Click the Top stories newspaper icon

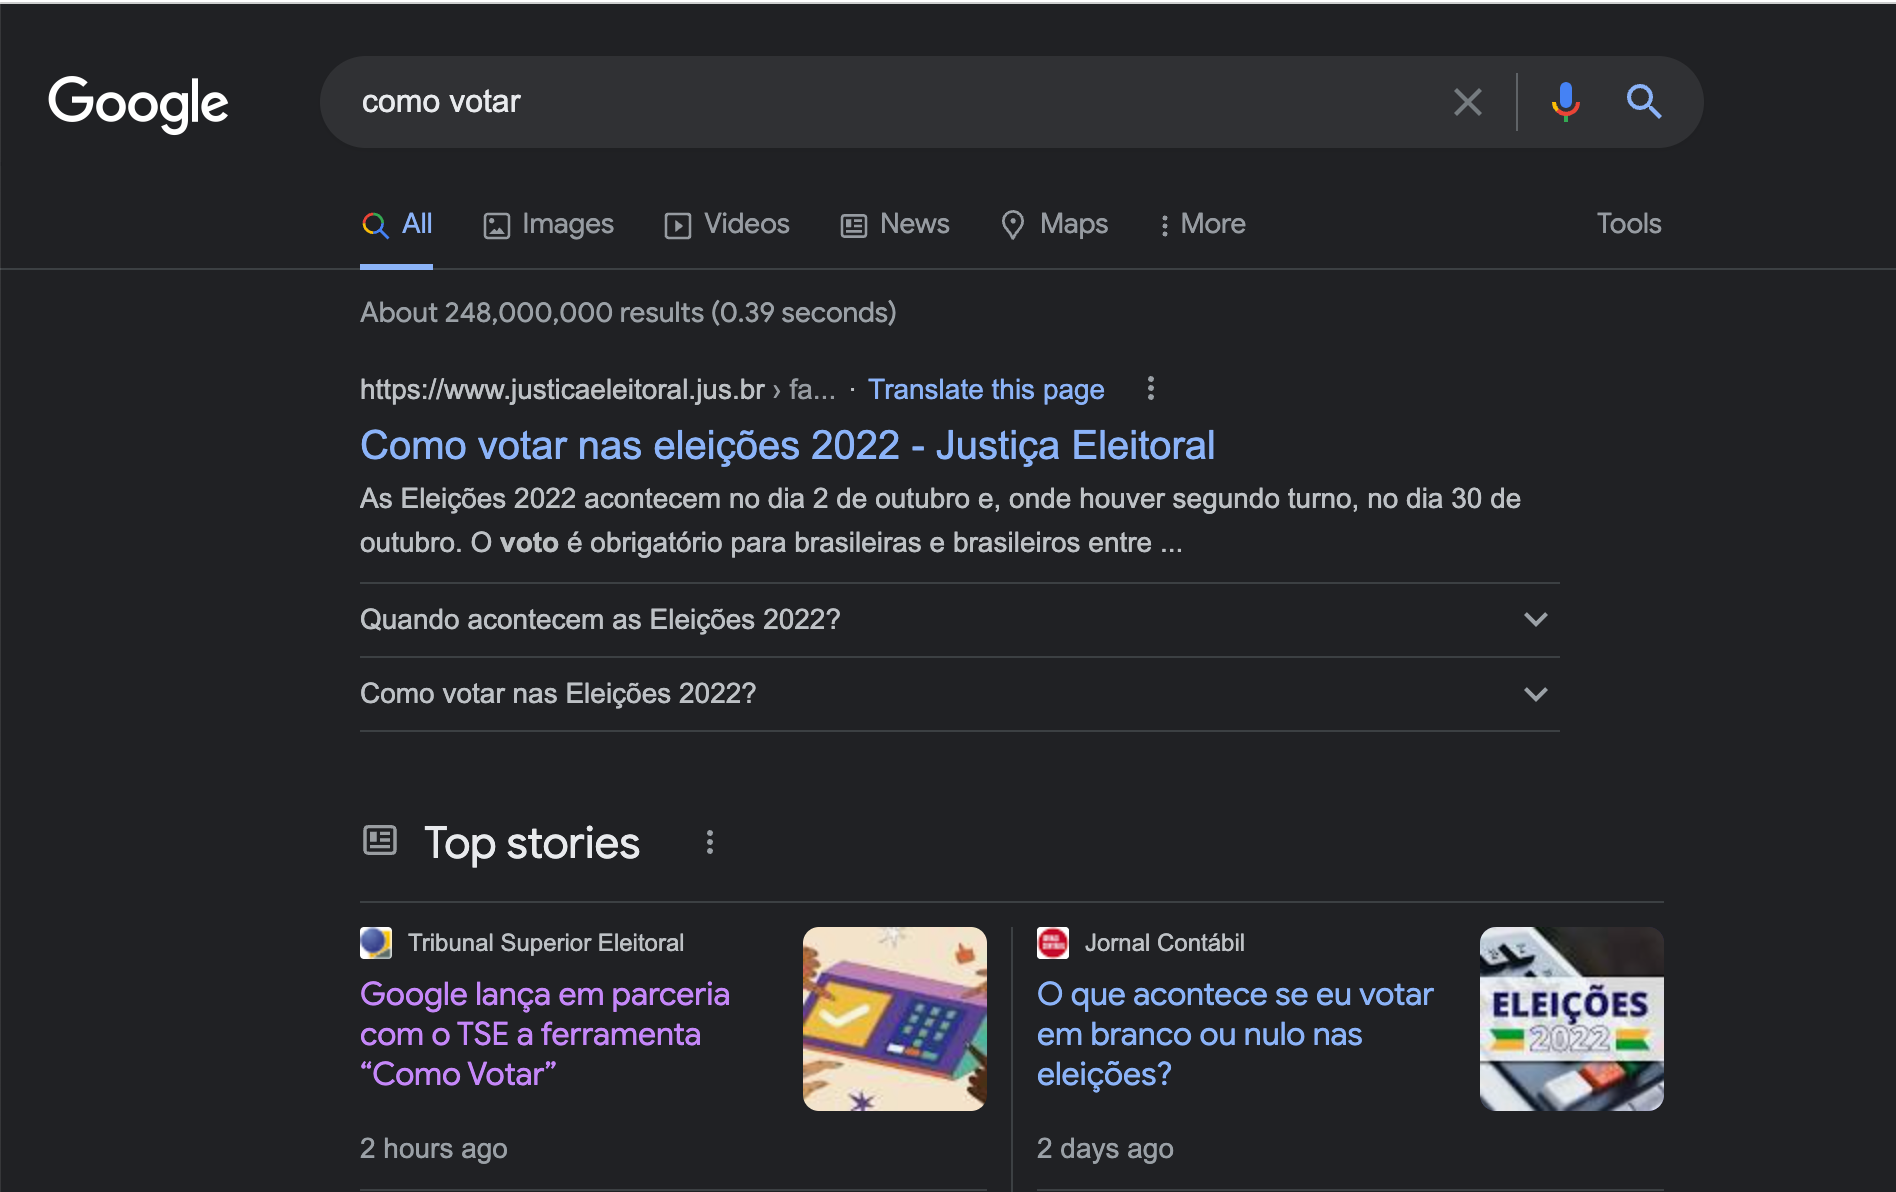coord(380,840)
